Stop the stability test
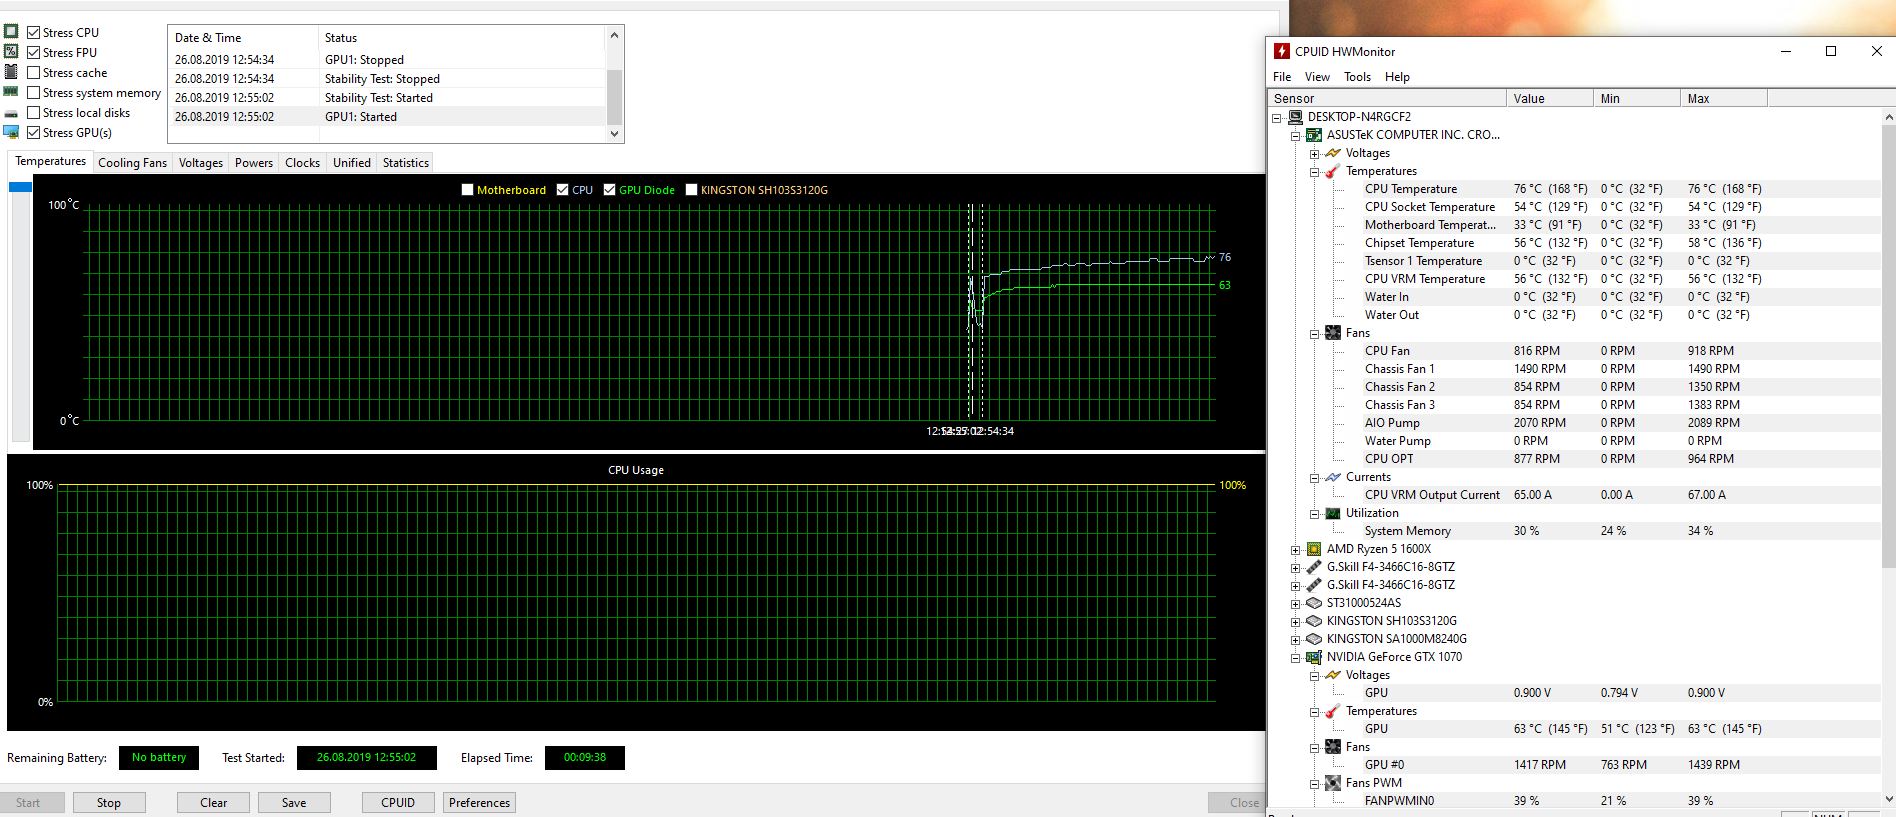1896x817 pixels. (109, 803)
